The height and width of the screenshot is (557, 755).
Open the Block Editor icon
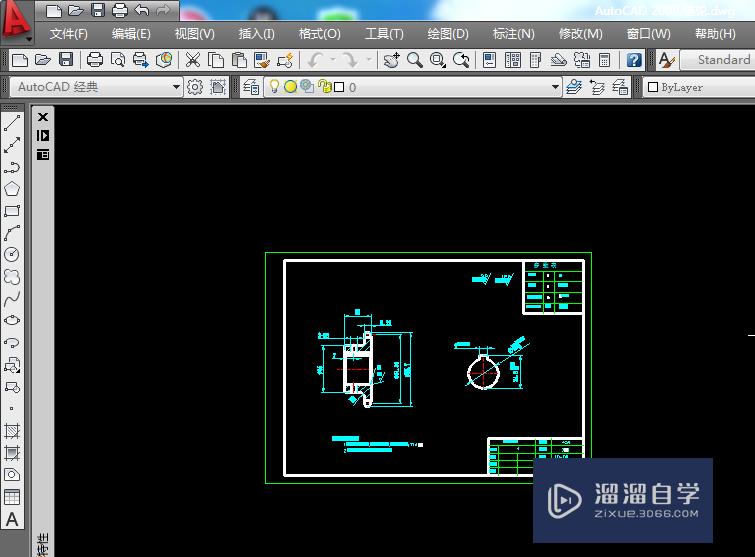(x=285, y=60)
